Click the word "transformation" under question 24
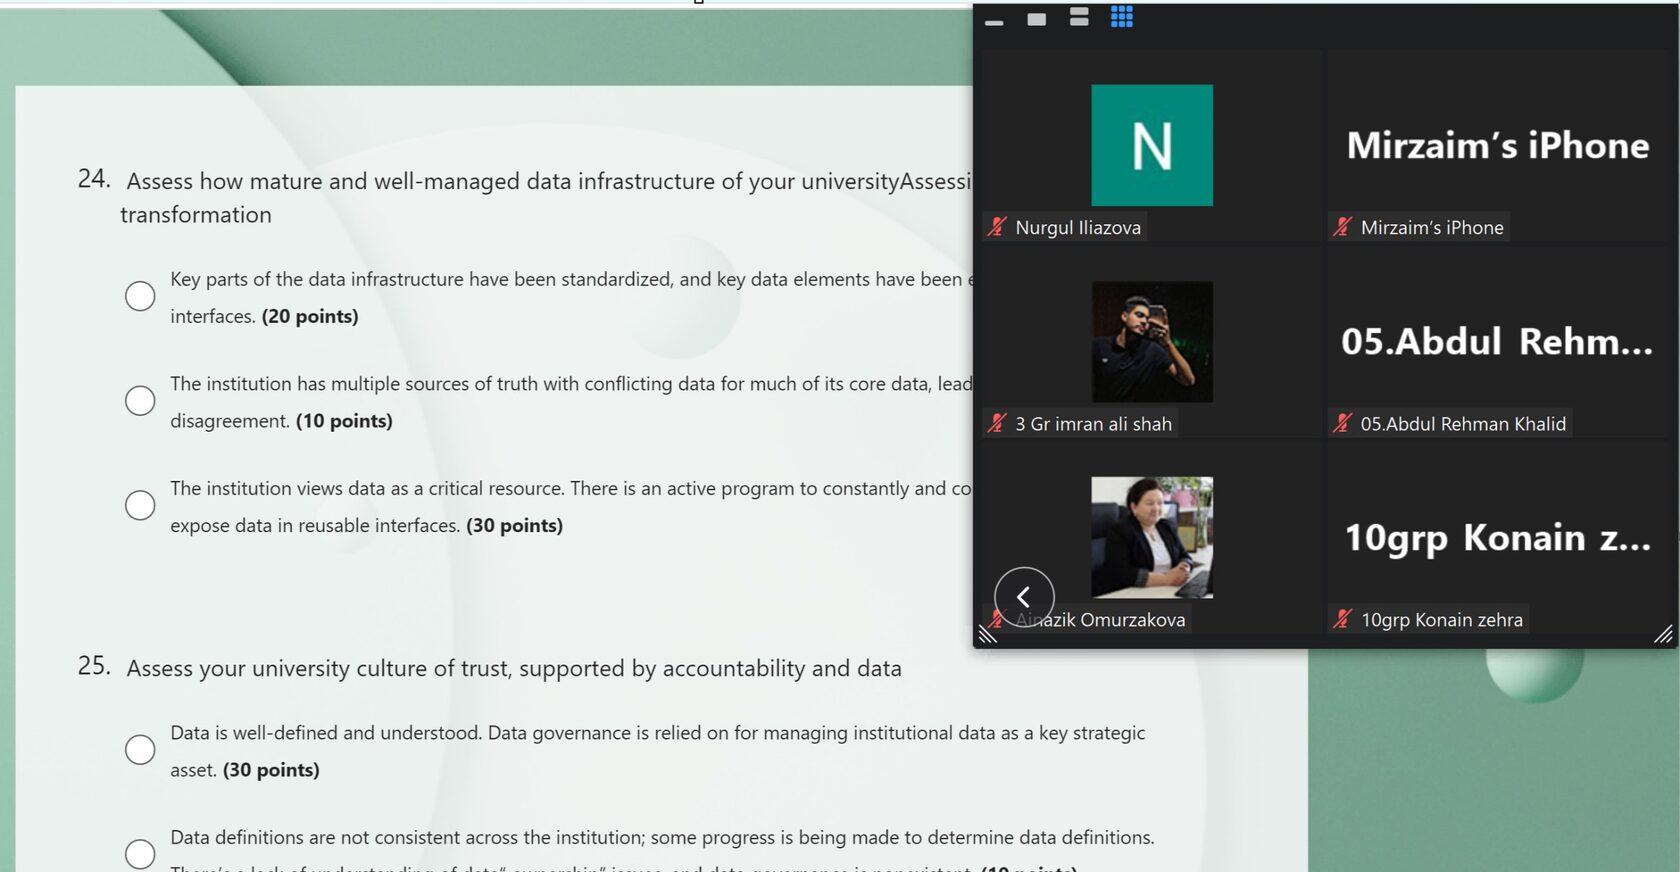 196,215
